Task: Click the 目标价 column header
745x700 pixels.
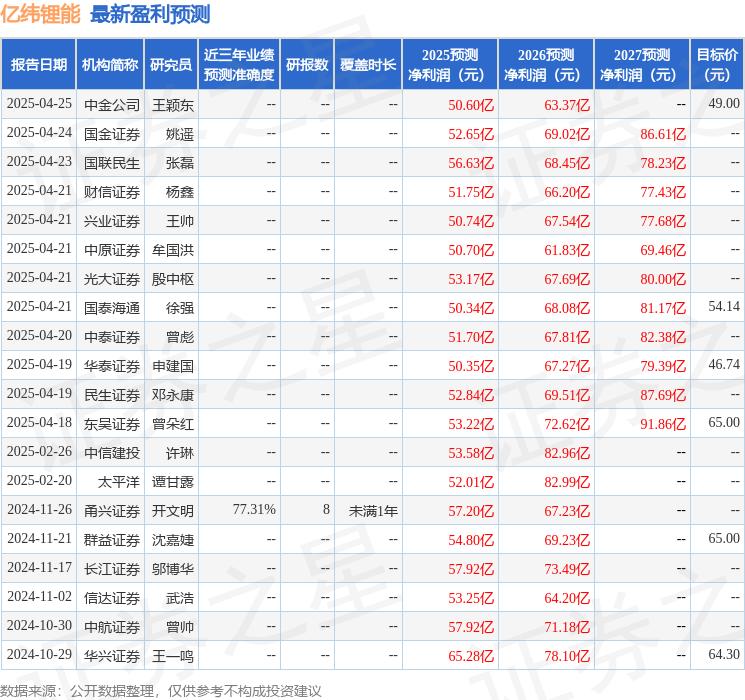Action: click(717, 65)
